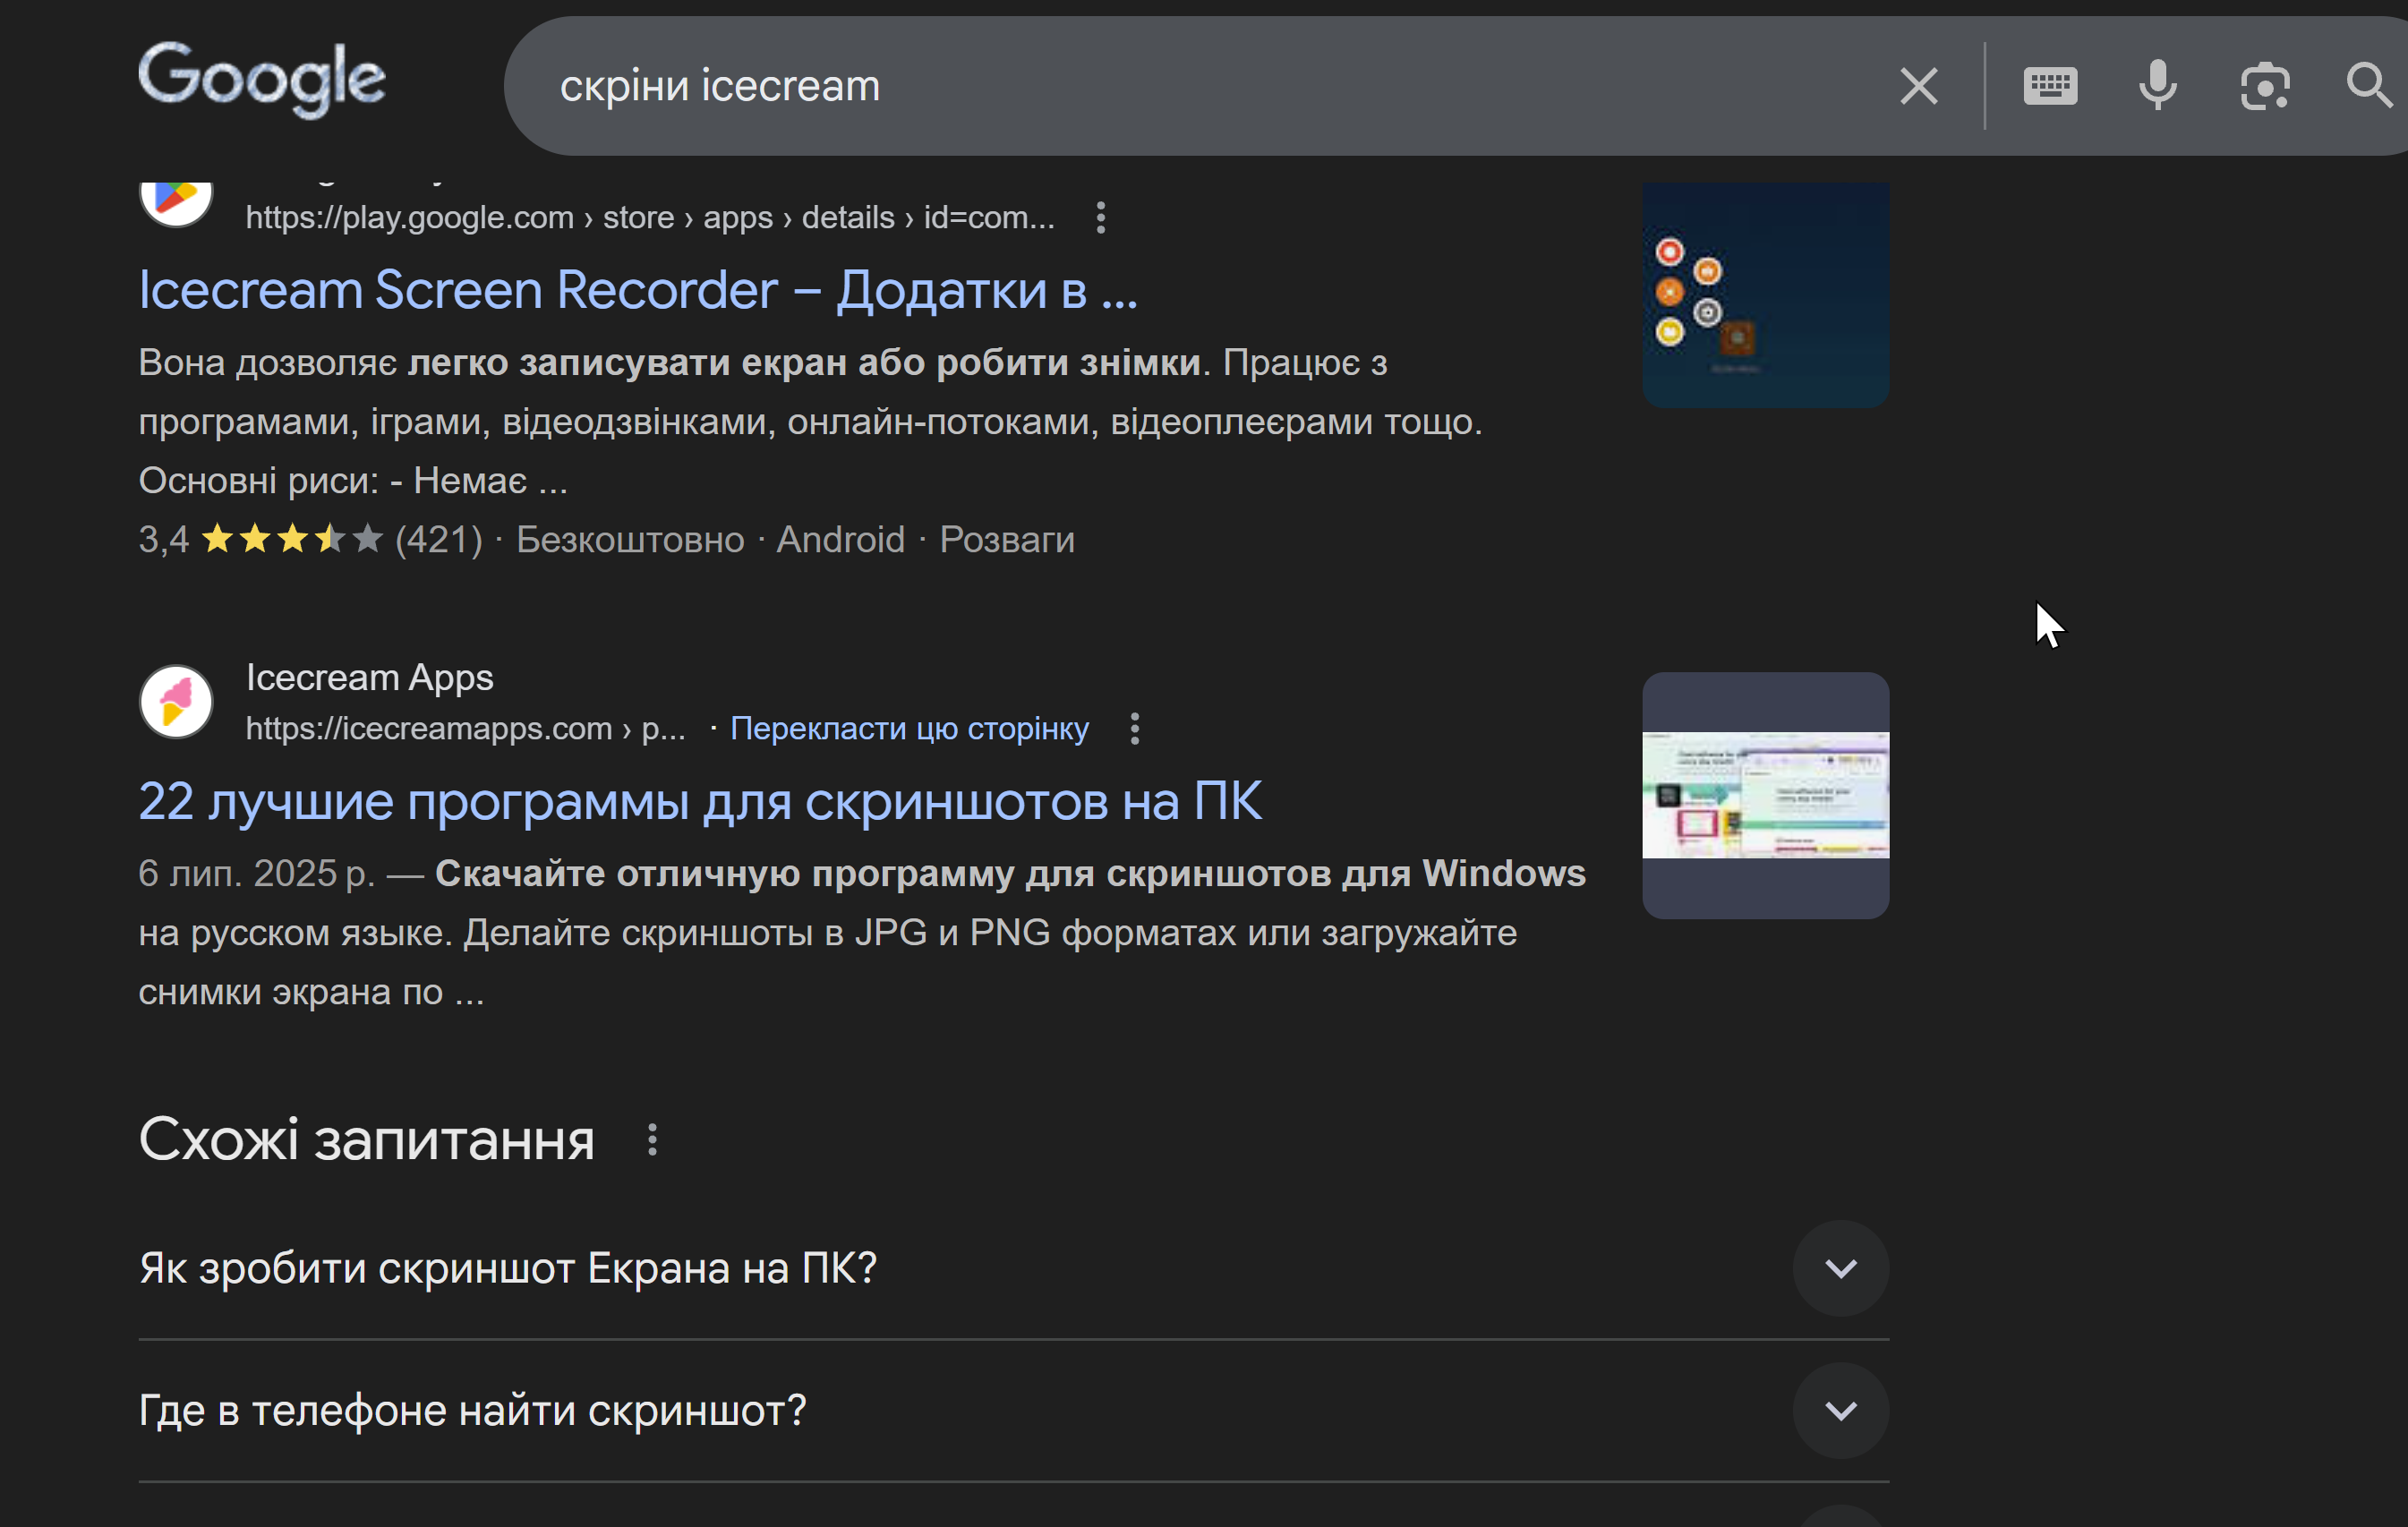Click the Google logo
The image size is (2408, 1527).
261,80
